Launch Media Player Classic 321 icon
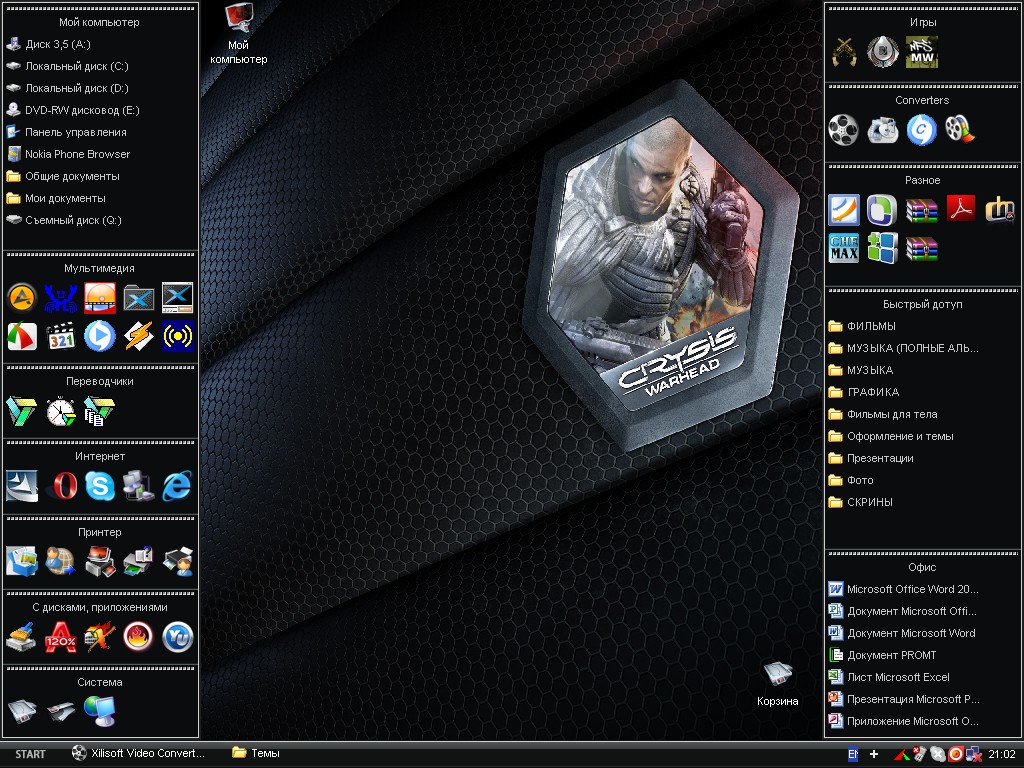This screenshot has height=768, width=1024. pos(61,336)
